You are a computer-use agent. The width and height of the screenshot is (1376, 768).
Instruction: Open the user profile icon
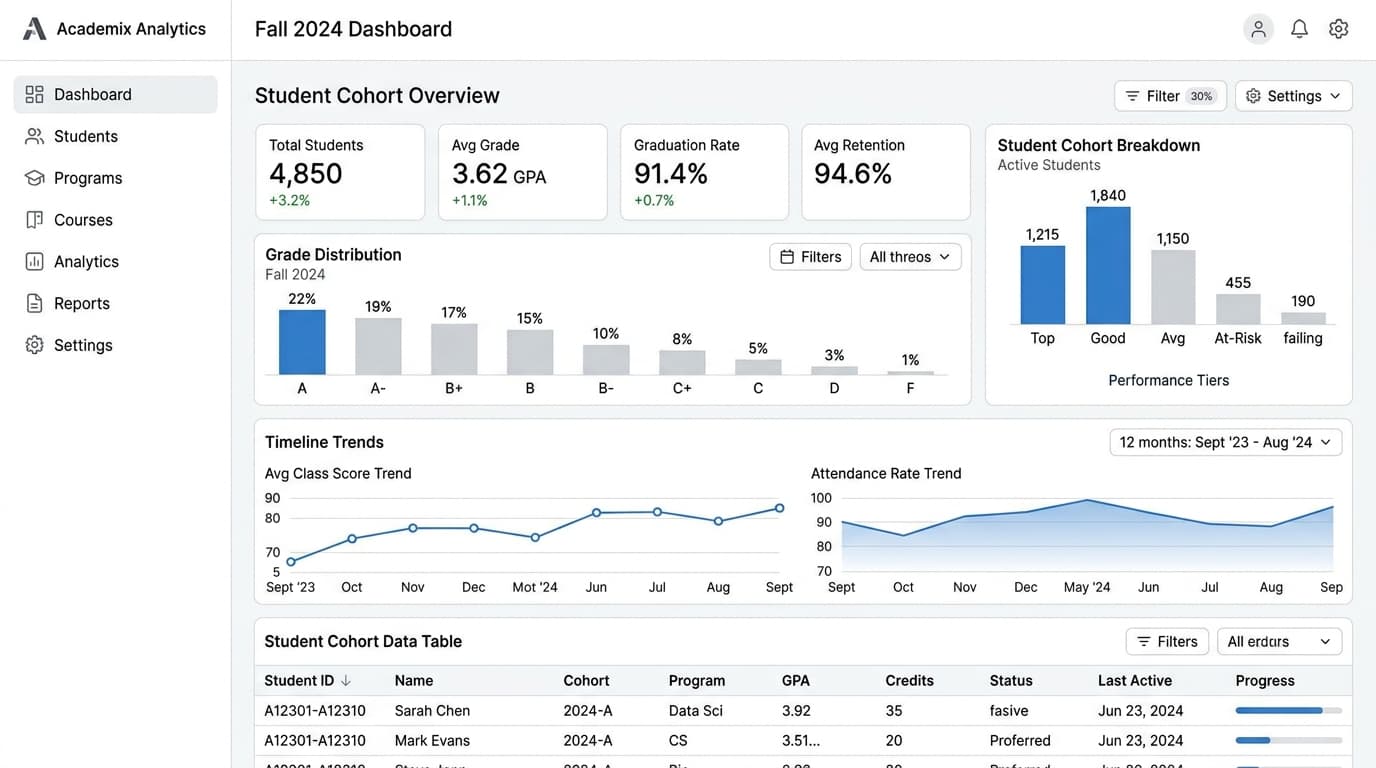coord(1258,29)
